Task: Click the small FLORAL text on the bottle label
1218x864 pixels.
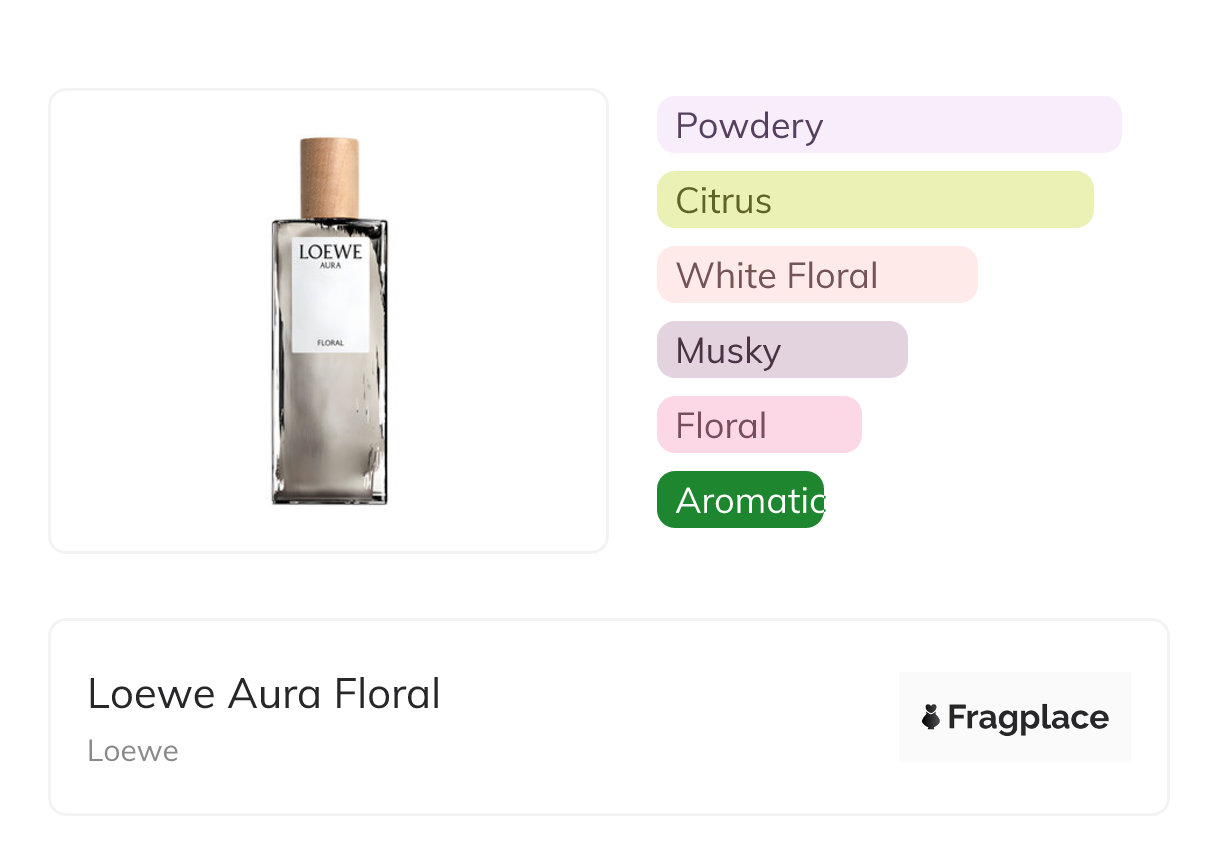Action: point(330,343)
